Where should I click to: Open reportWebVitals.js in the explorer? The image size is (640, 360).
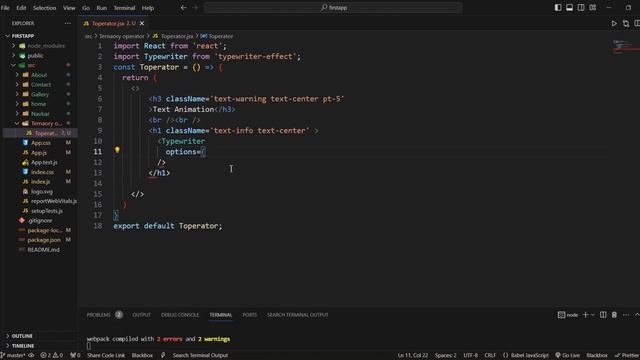tap(53, 201)
